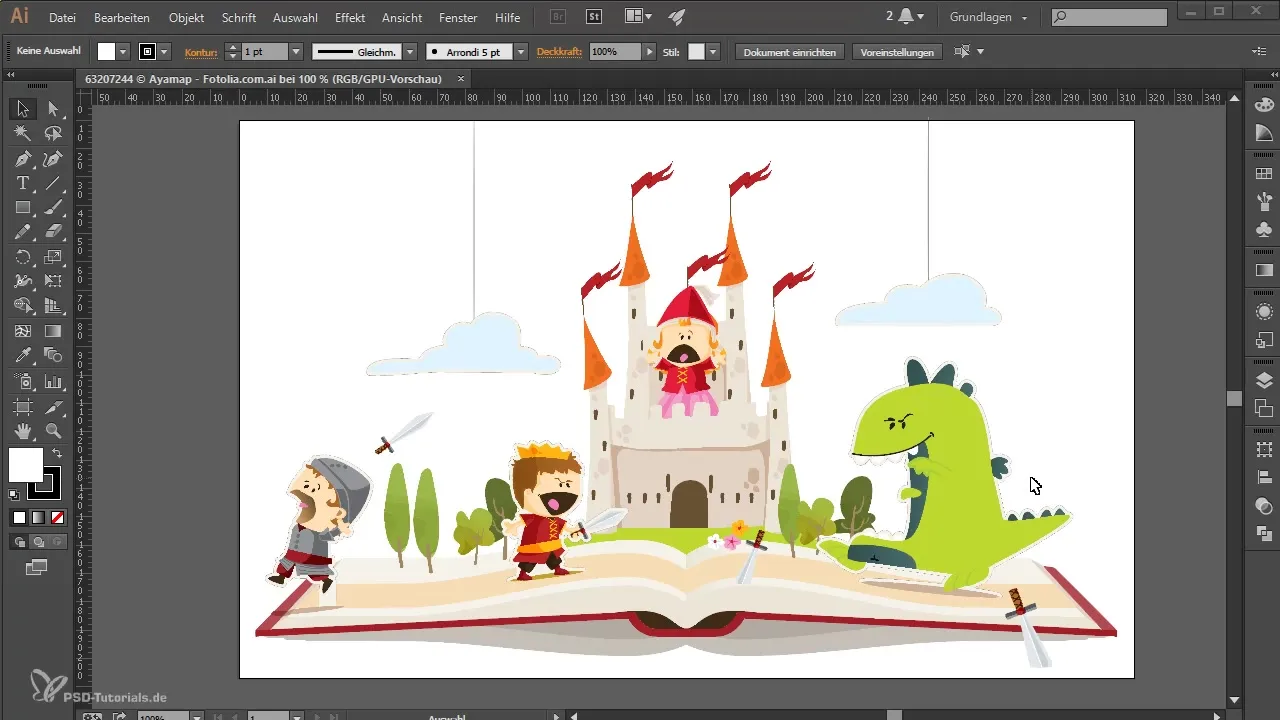
Task: Open the Color palette panel icon
Action: pos(1264,105)
